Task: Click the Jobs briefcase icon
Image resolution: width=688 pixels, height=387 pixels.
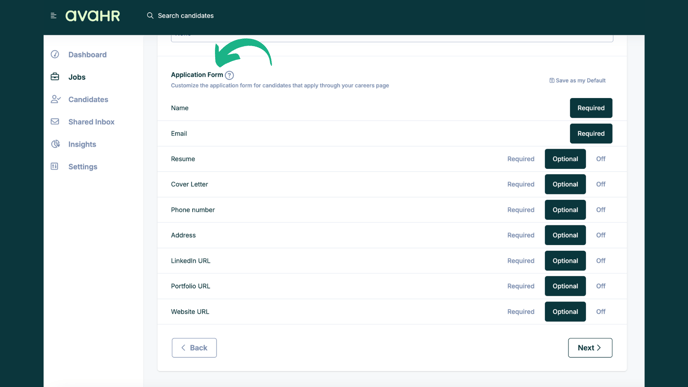Action: [x=55, y=77]
